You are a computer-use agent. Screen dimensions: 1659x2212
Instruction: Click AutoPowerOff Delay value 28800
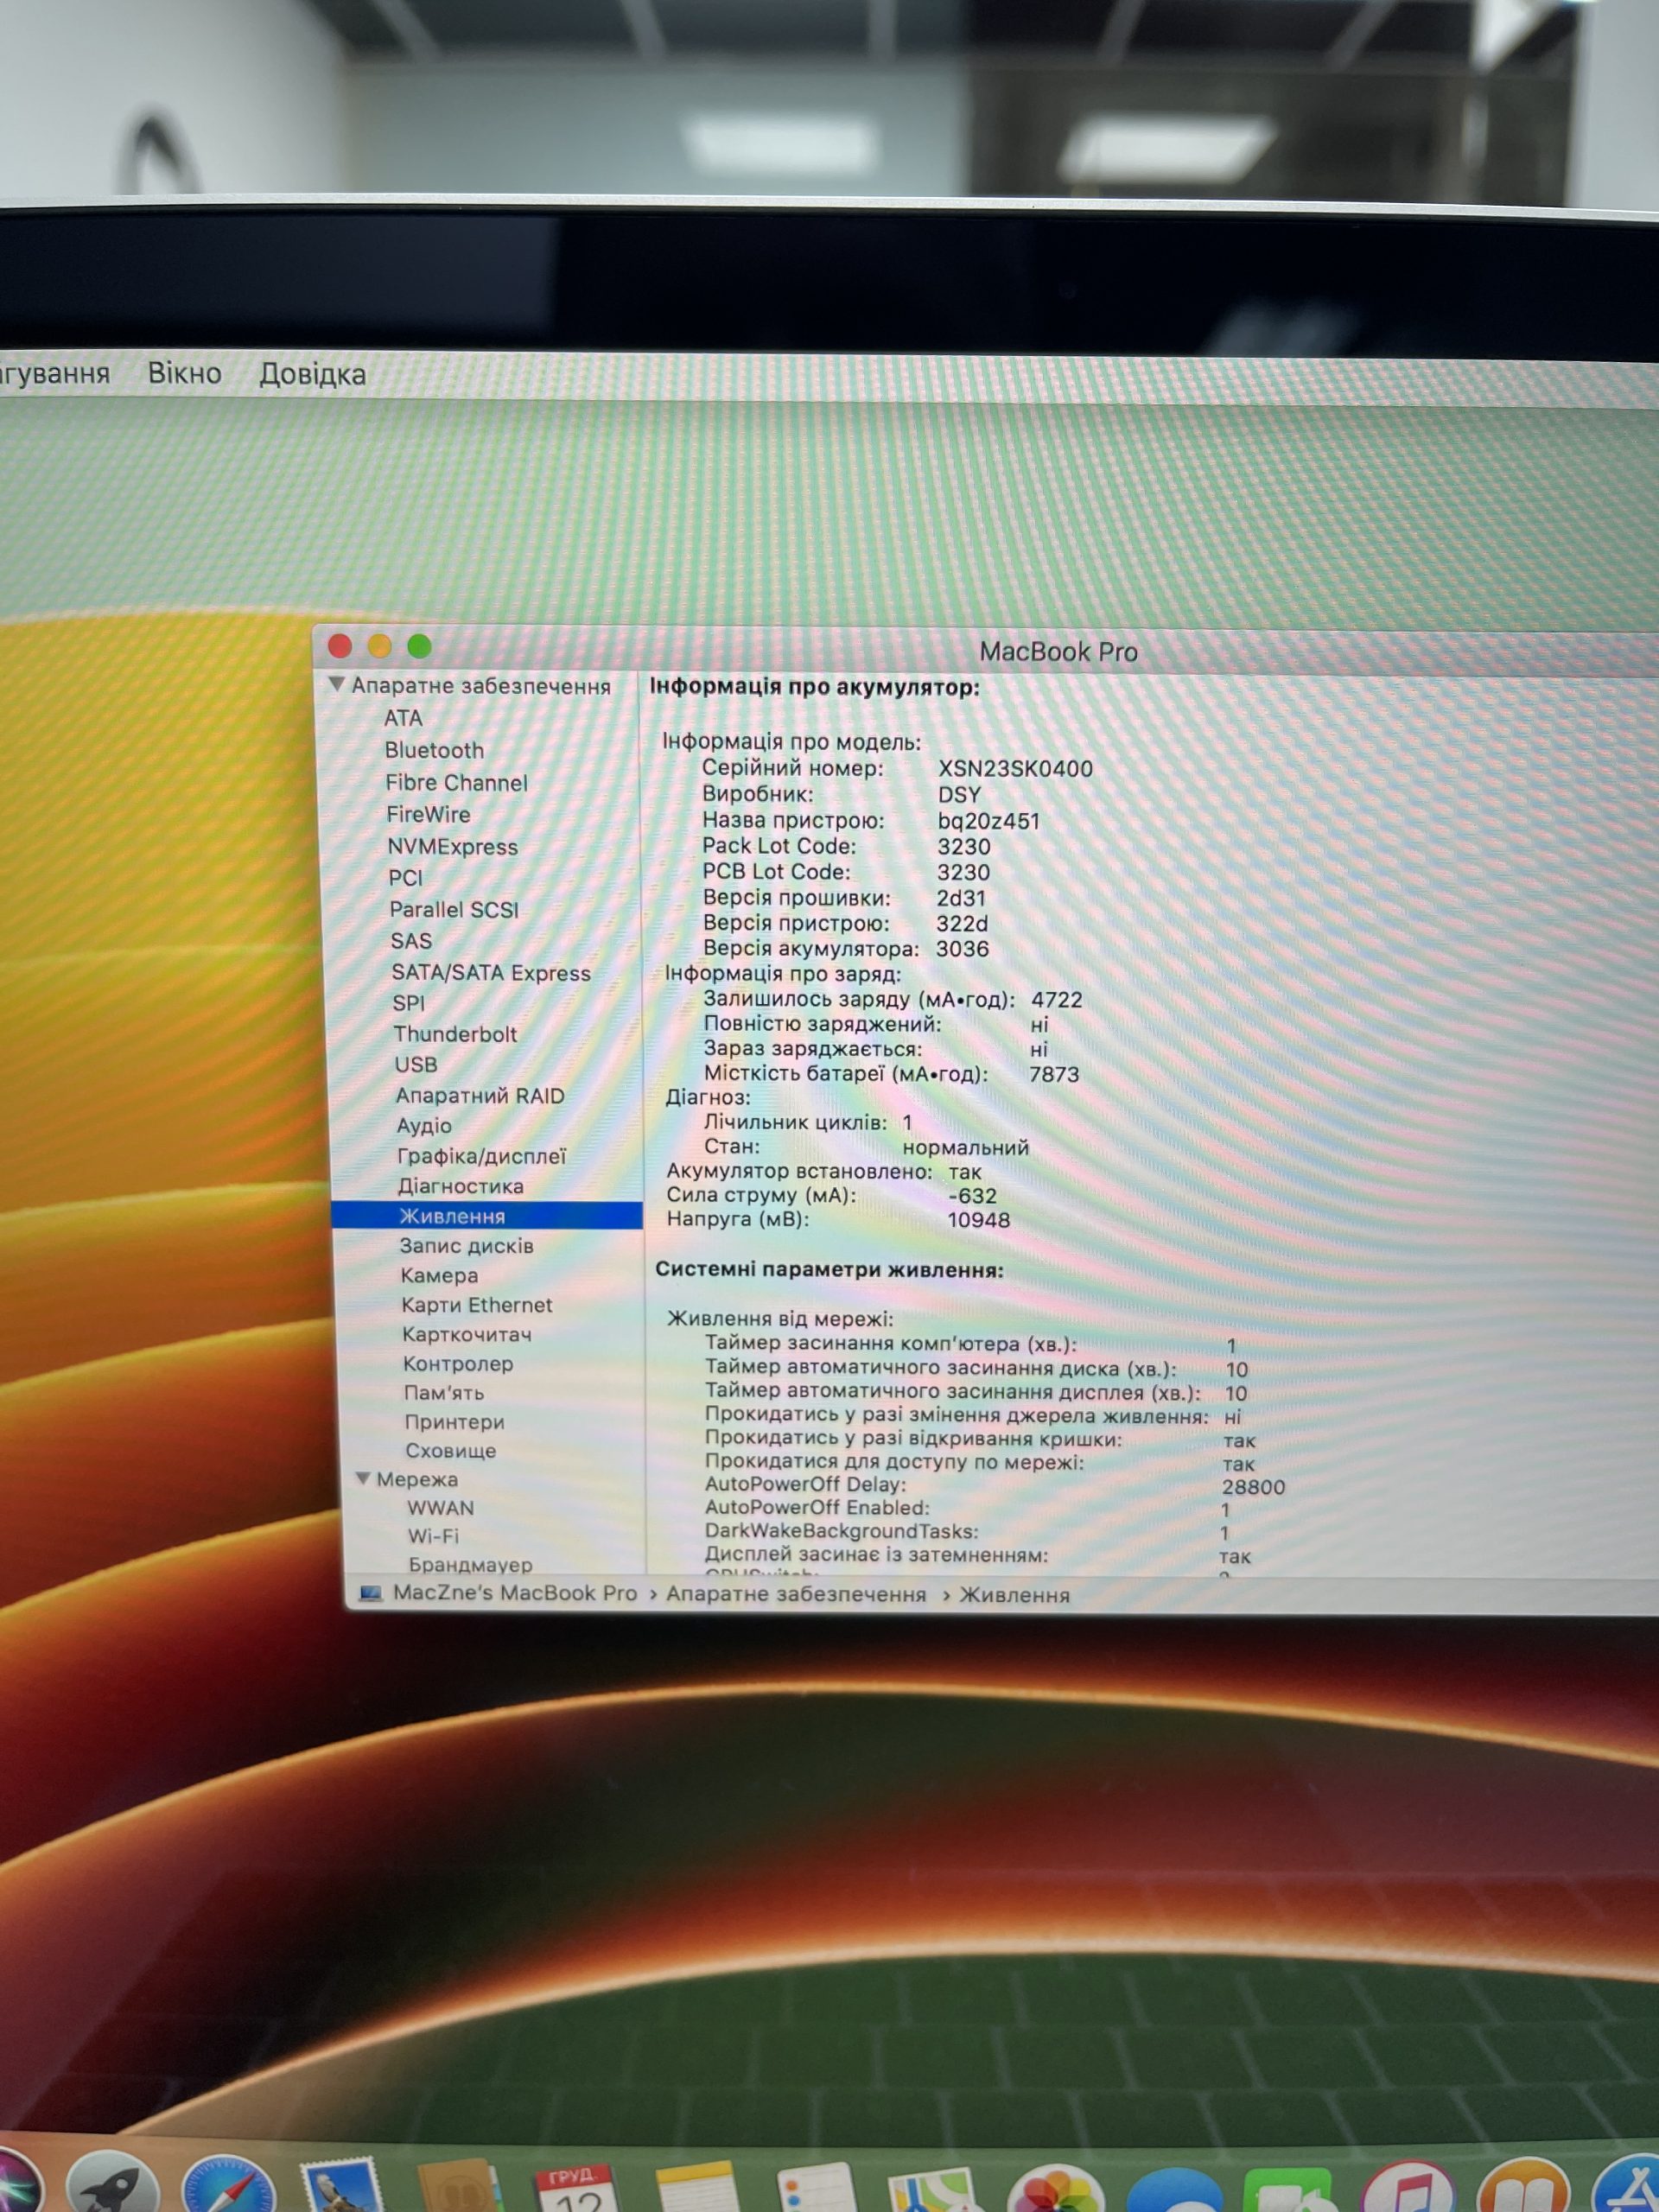[x=1253, y=1487]
